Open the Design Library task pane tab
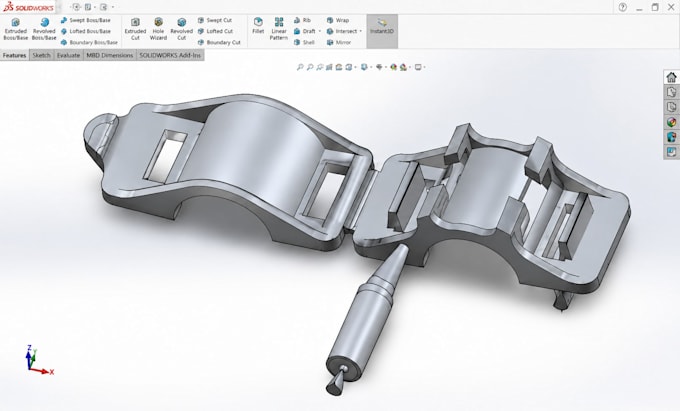Viewport: 680px width, 411px height. pyautogui.click(x=671, y=92)
